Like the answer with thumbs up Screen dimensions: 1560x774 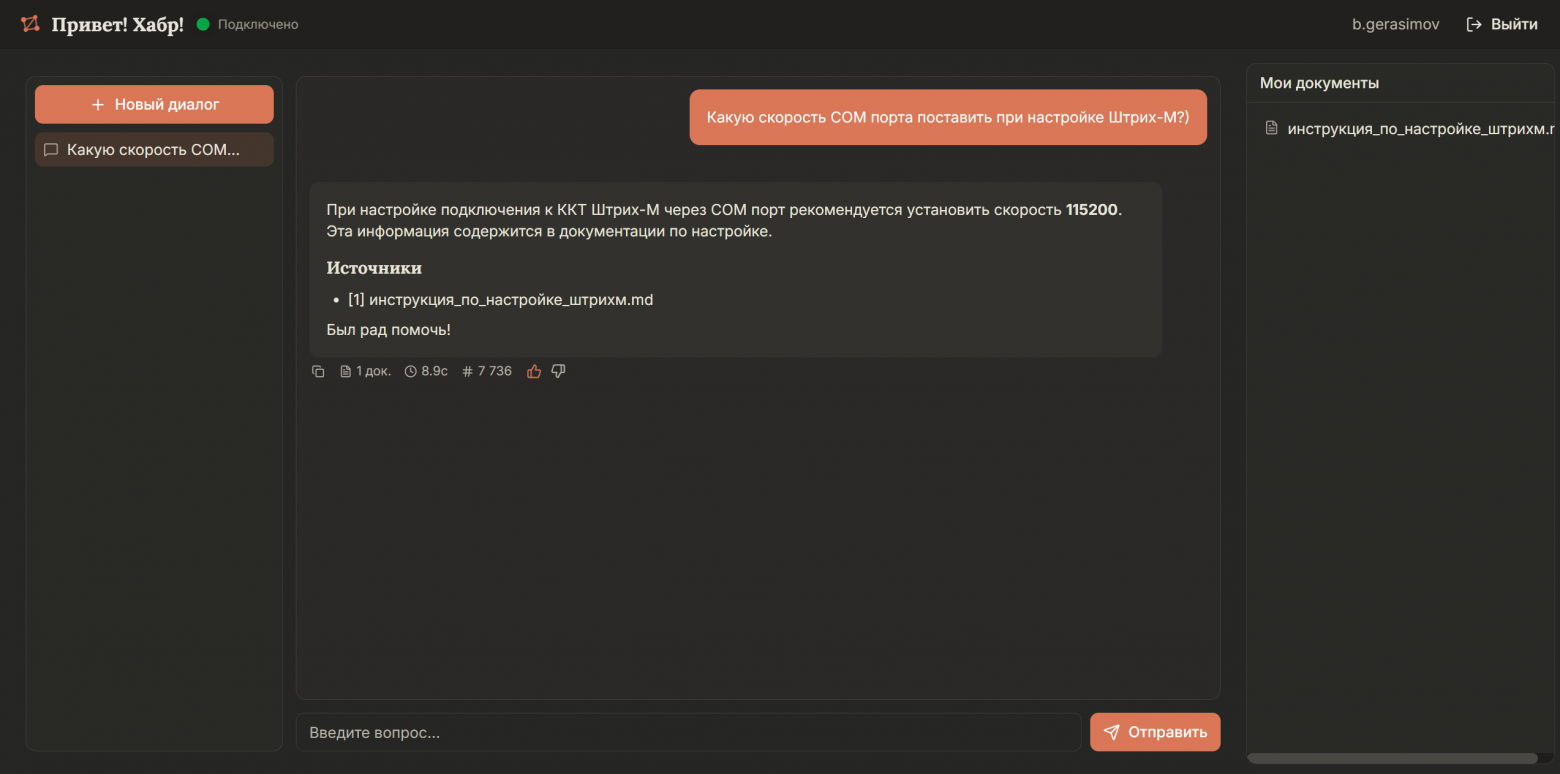click(x=534, y=371)
